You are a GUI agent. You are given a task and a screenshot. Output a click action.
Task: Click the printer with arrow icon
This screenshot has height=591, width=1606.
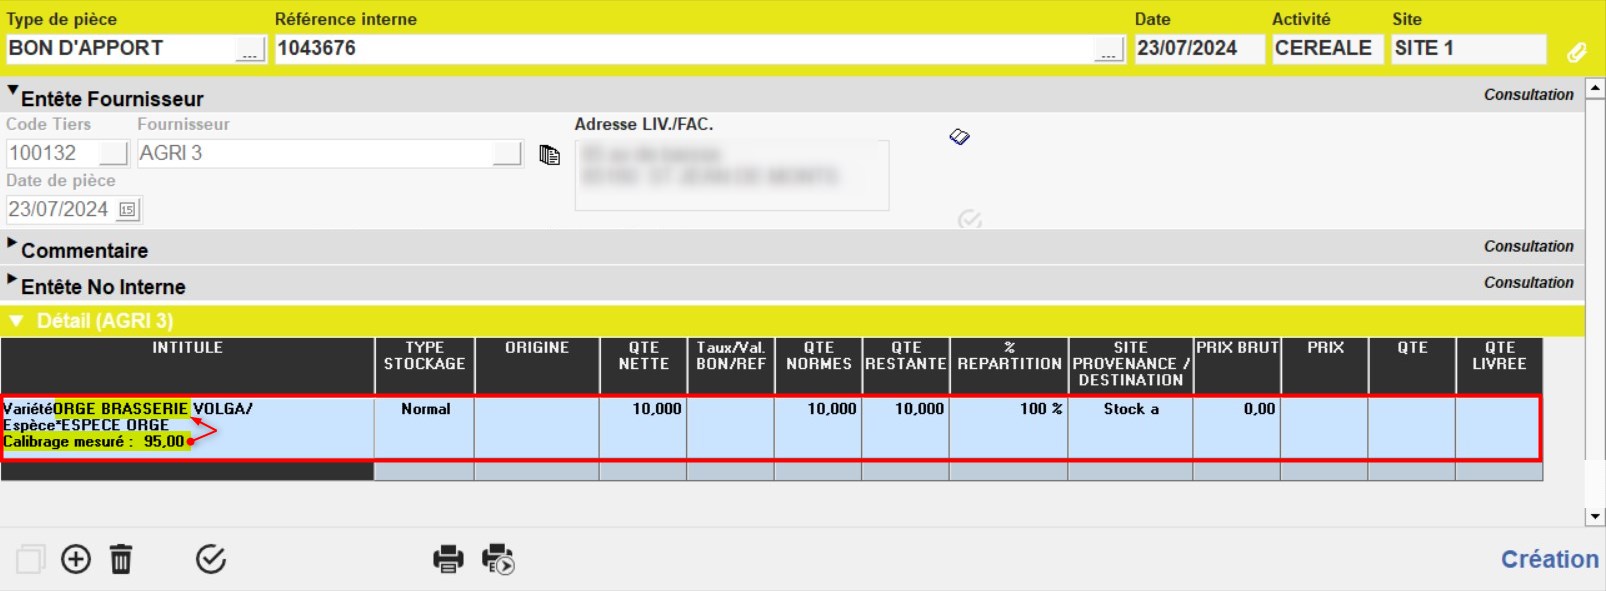(498, 559)
